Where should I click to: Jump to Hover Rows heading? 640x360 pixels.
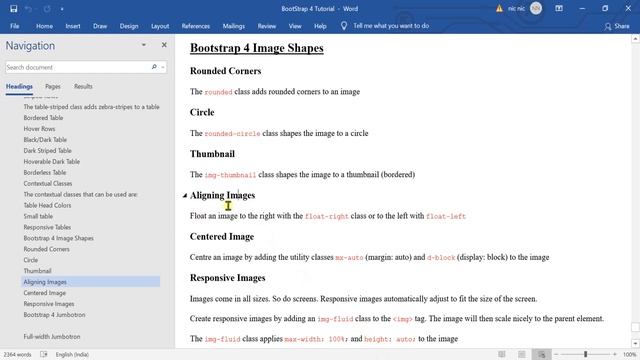tap(39, 129)
